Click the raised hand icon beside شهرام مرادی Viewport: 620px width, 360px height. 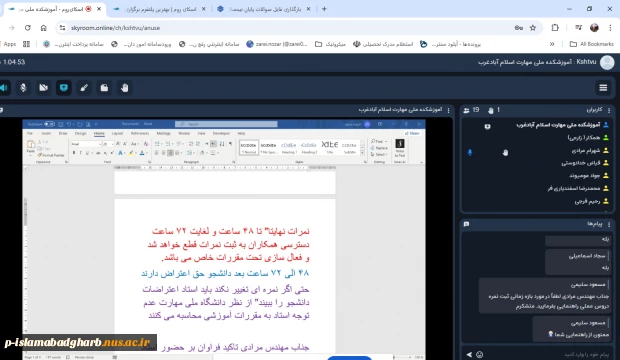(x=505, y=152)
